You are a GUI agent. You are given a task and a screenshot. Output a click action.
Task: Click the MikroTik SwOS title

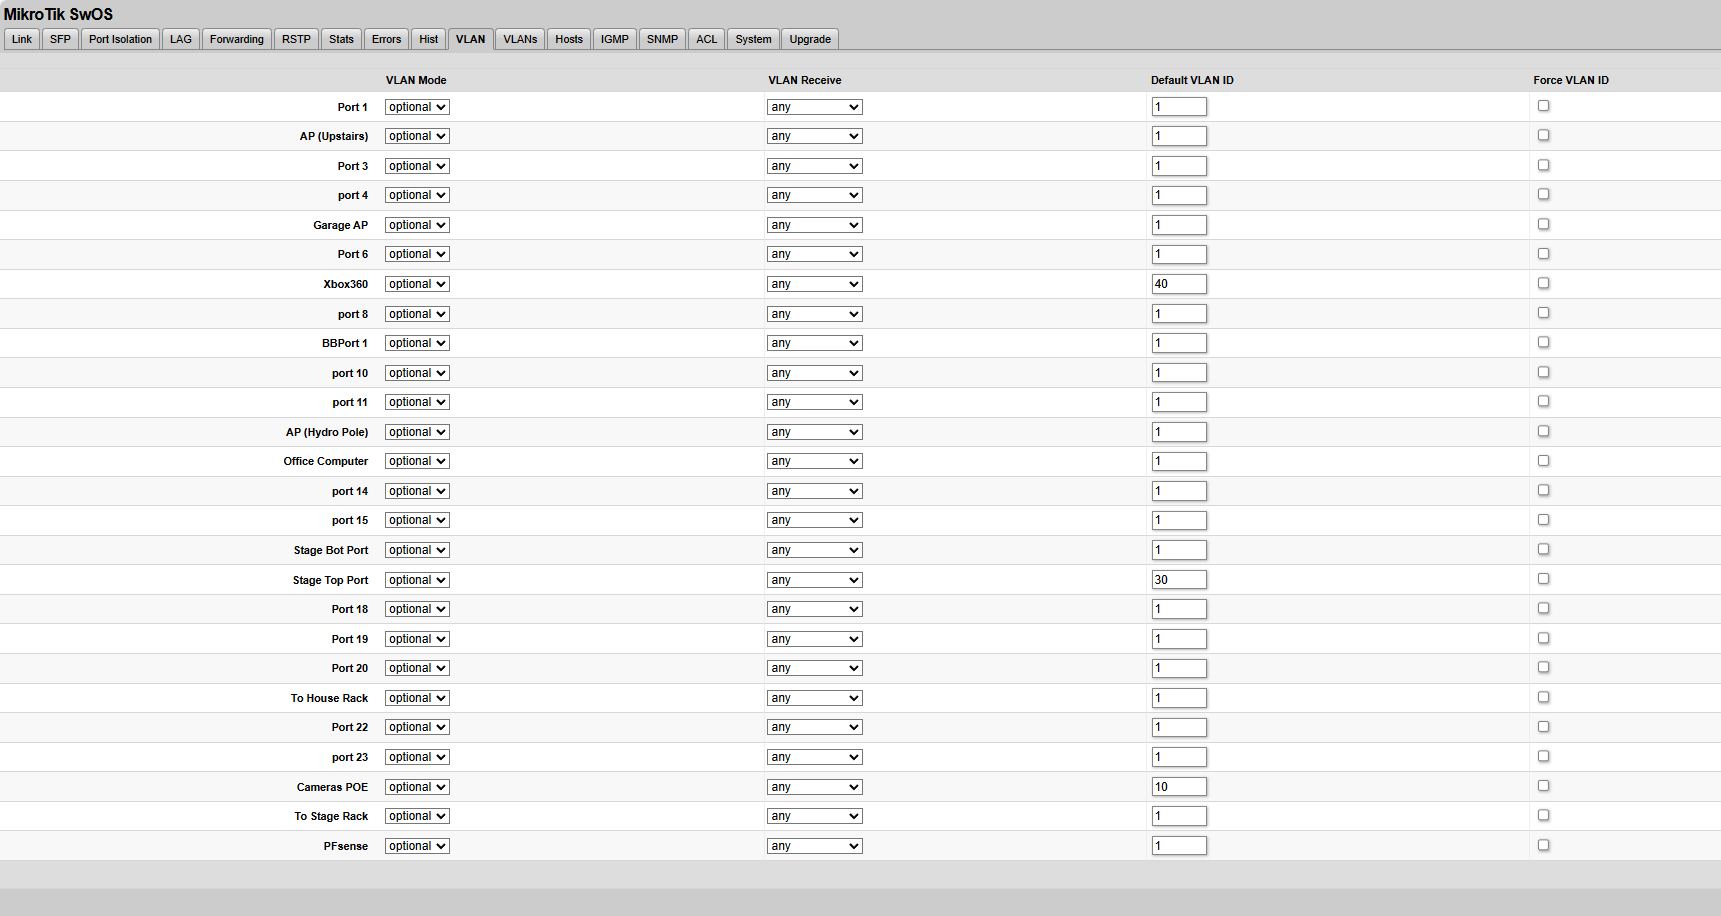[x=58, y=14]
